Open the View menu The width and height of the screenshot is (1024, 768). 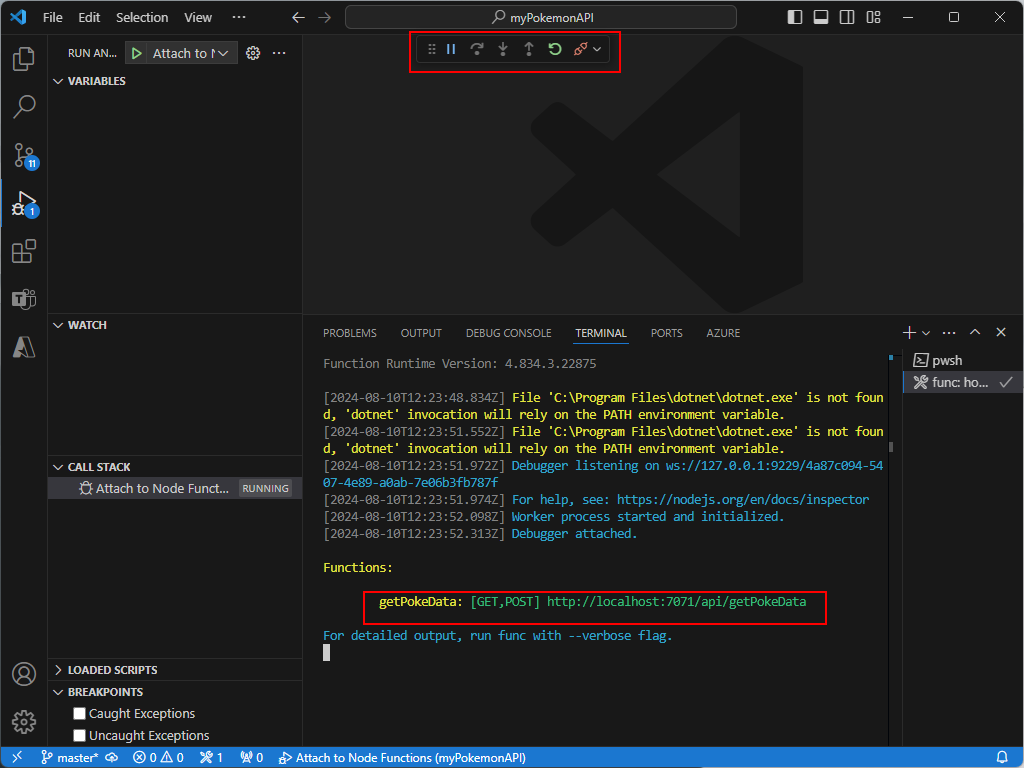click(198, 18)
